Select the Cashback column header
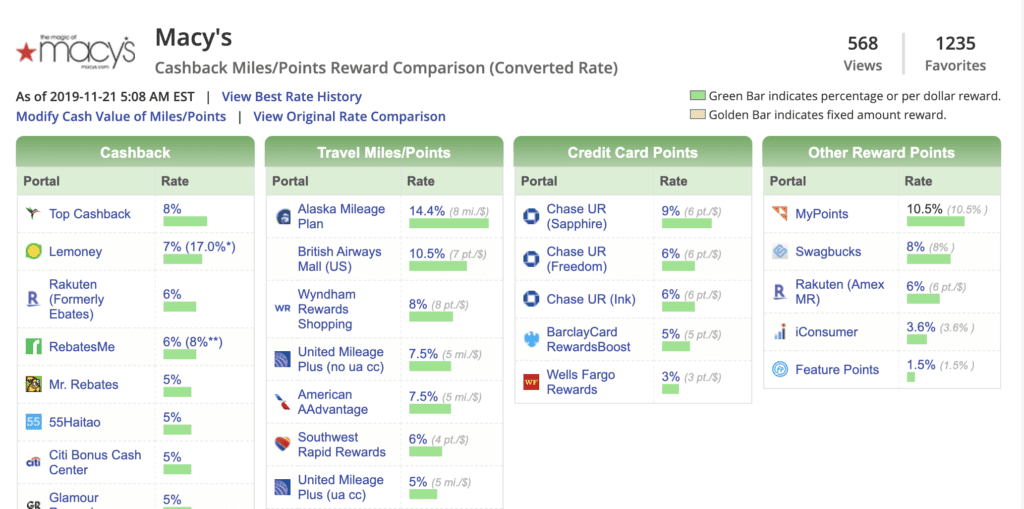The image size is (1024, 509). pos(135,153)
